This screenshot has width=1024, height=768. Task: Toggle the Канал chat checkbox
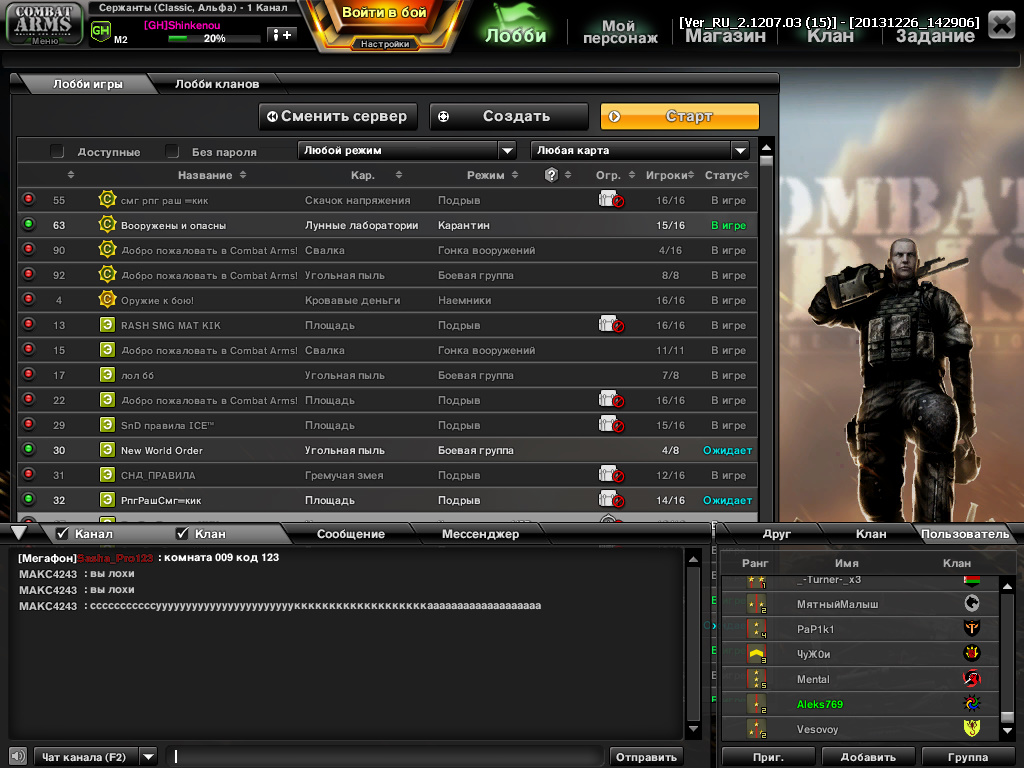pyautogui.click(x=63, y=534)
